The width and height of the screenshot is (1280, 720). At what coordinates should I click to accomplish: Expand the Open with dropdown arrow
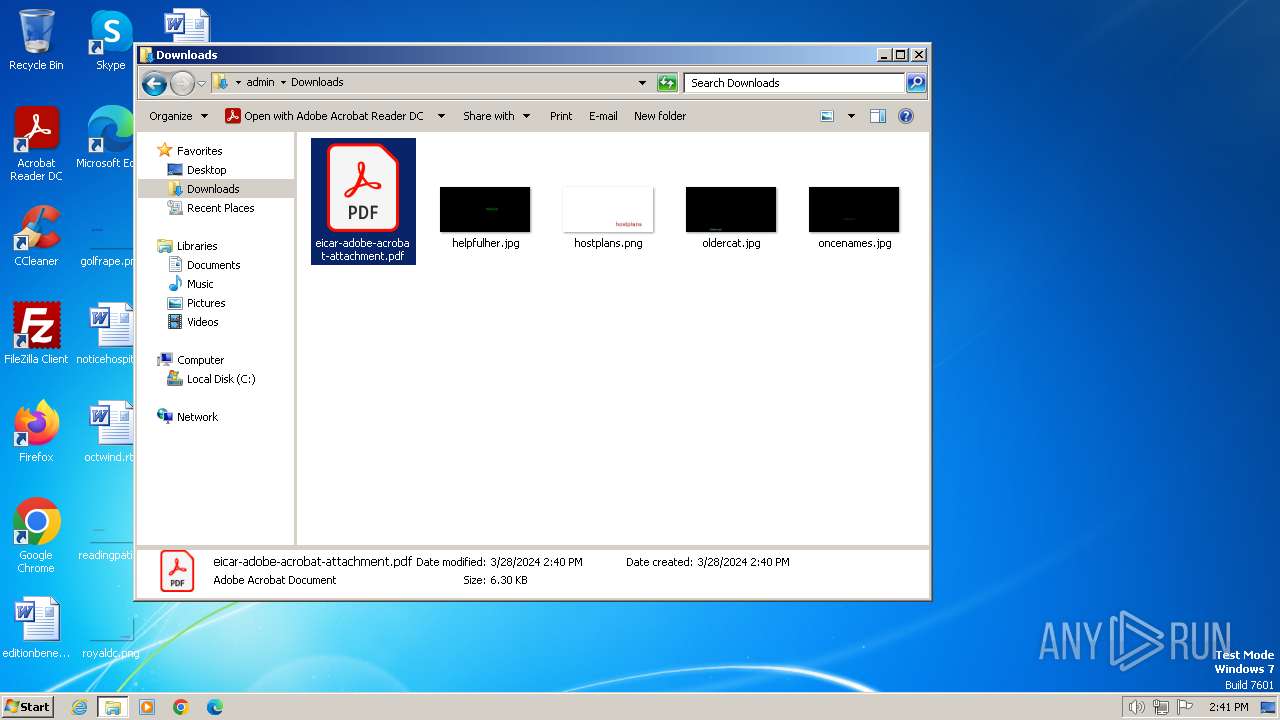pos(440,116)
